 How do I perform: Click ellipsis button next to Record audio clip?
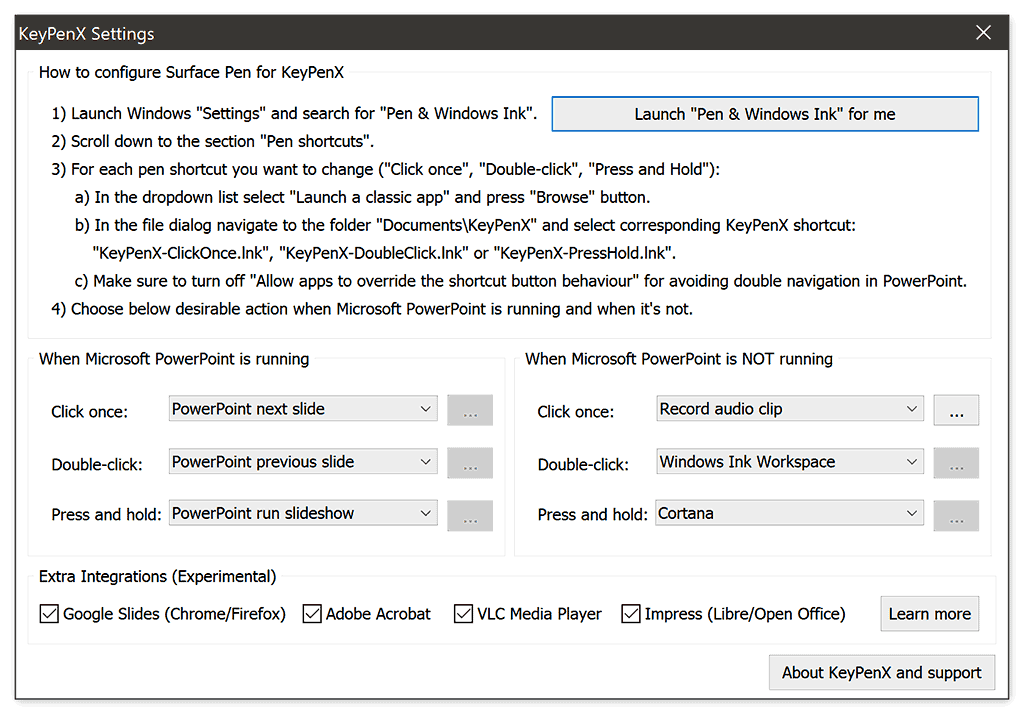pos(956,411)
